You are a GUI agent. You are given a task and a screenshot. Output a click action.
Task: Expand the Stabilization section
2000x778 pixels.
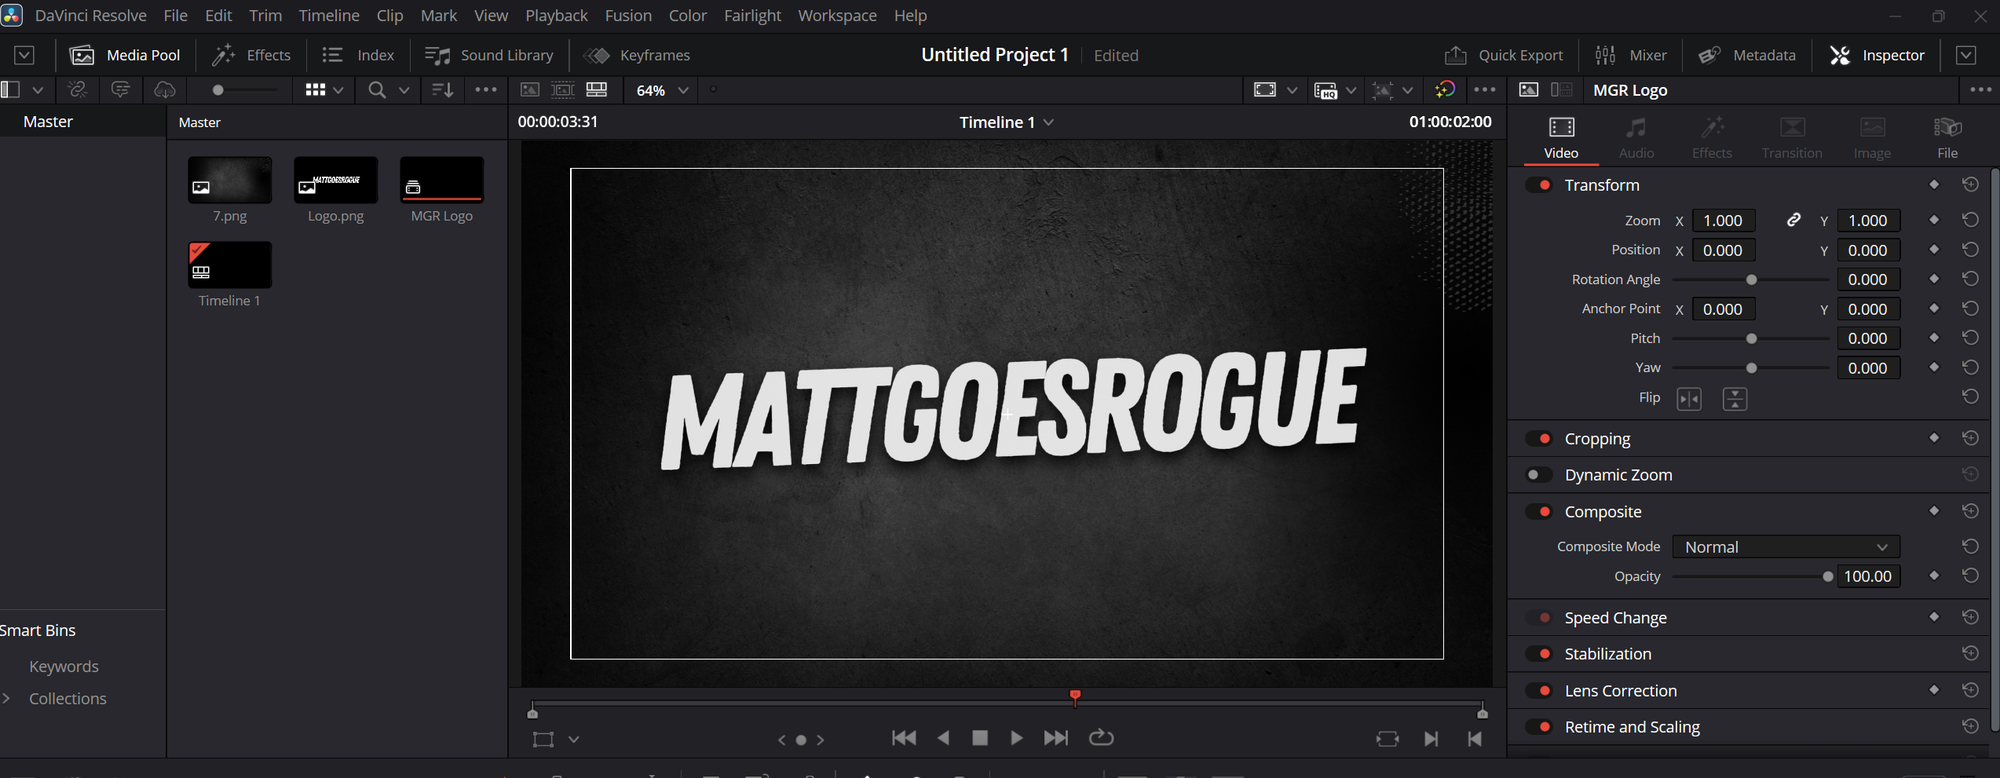coord(1607,654)
